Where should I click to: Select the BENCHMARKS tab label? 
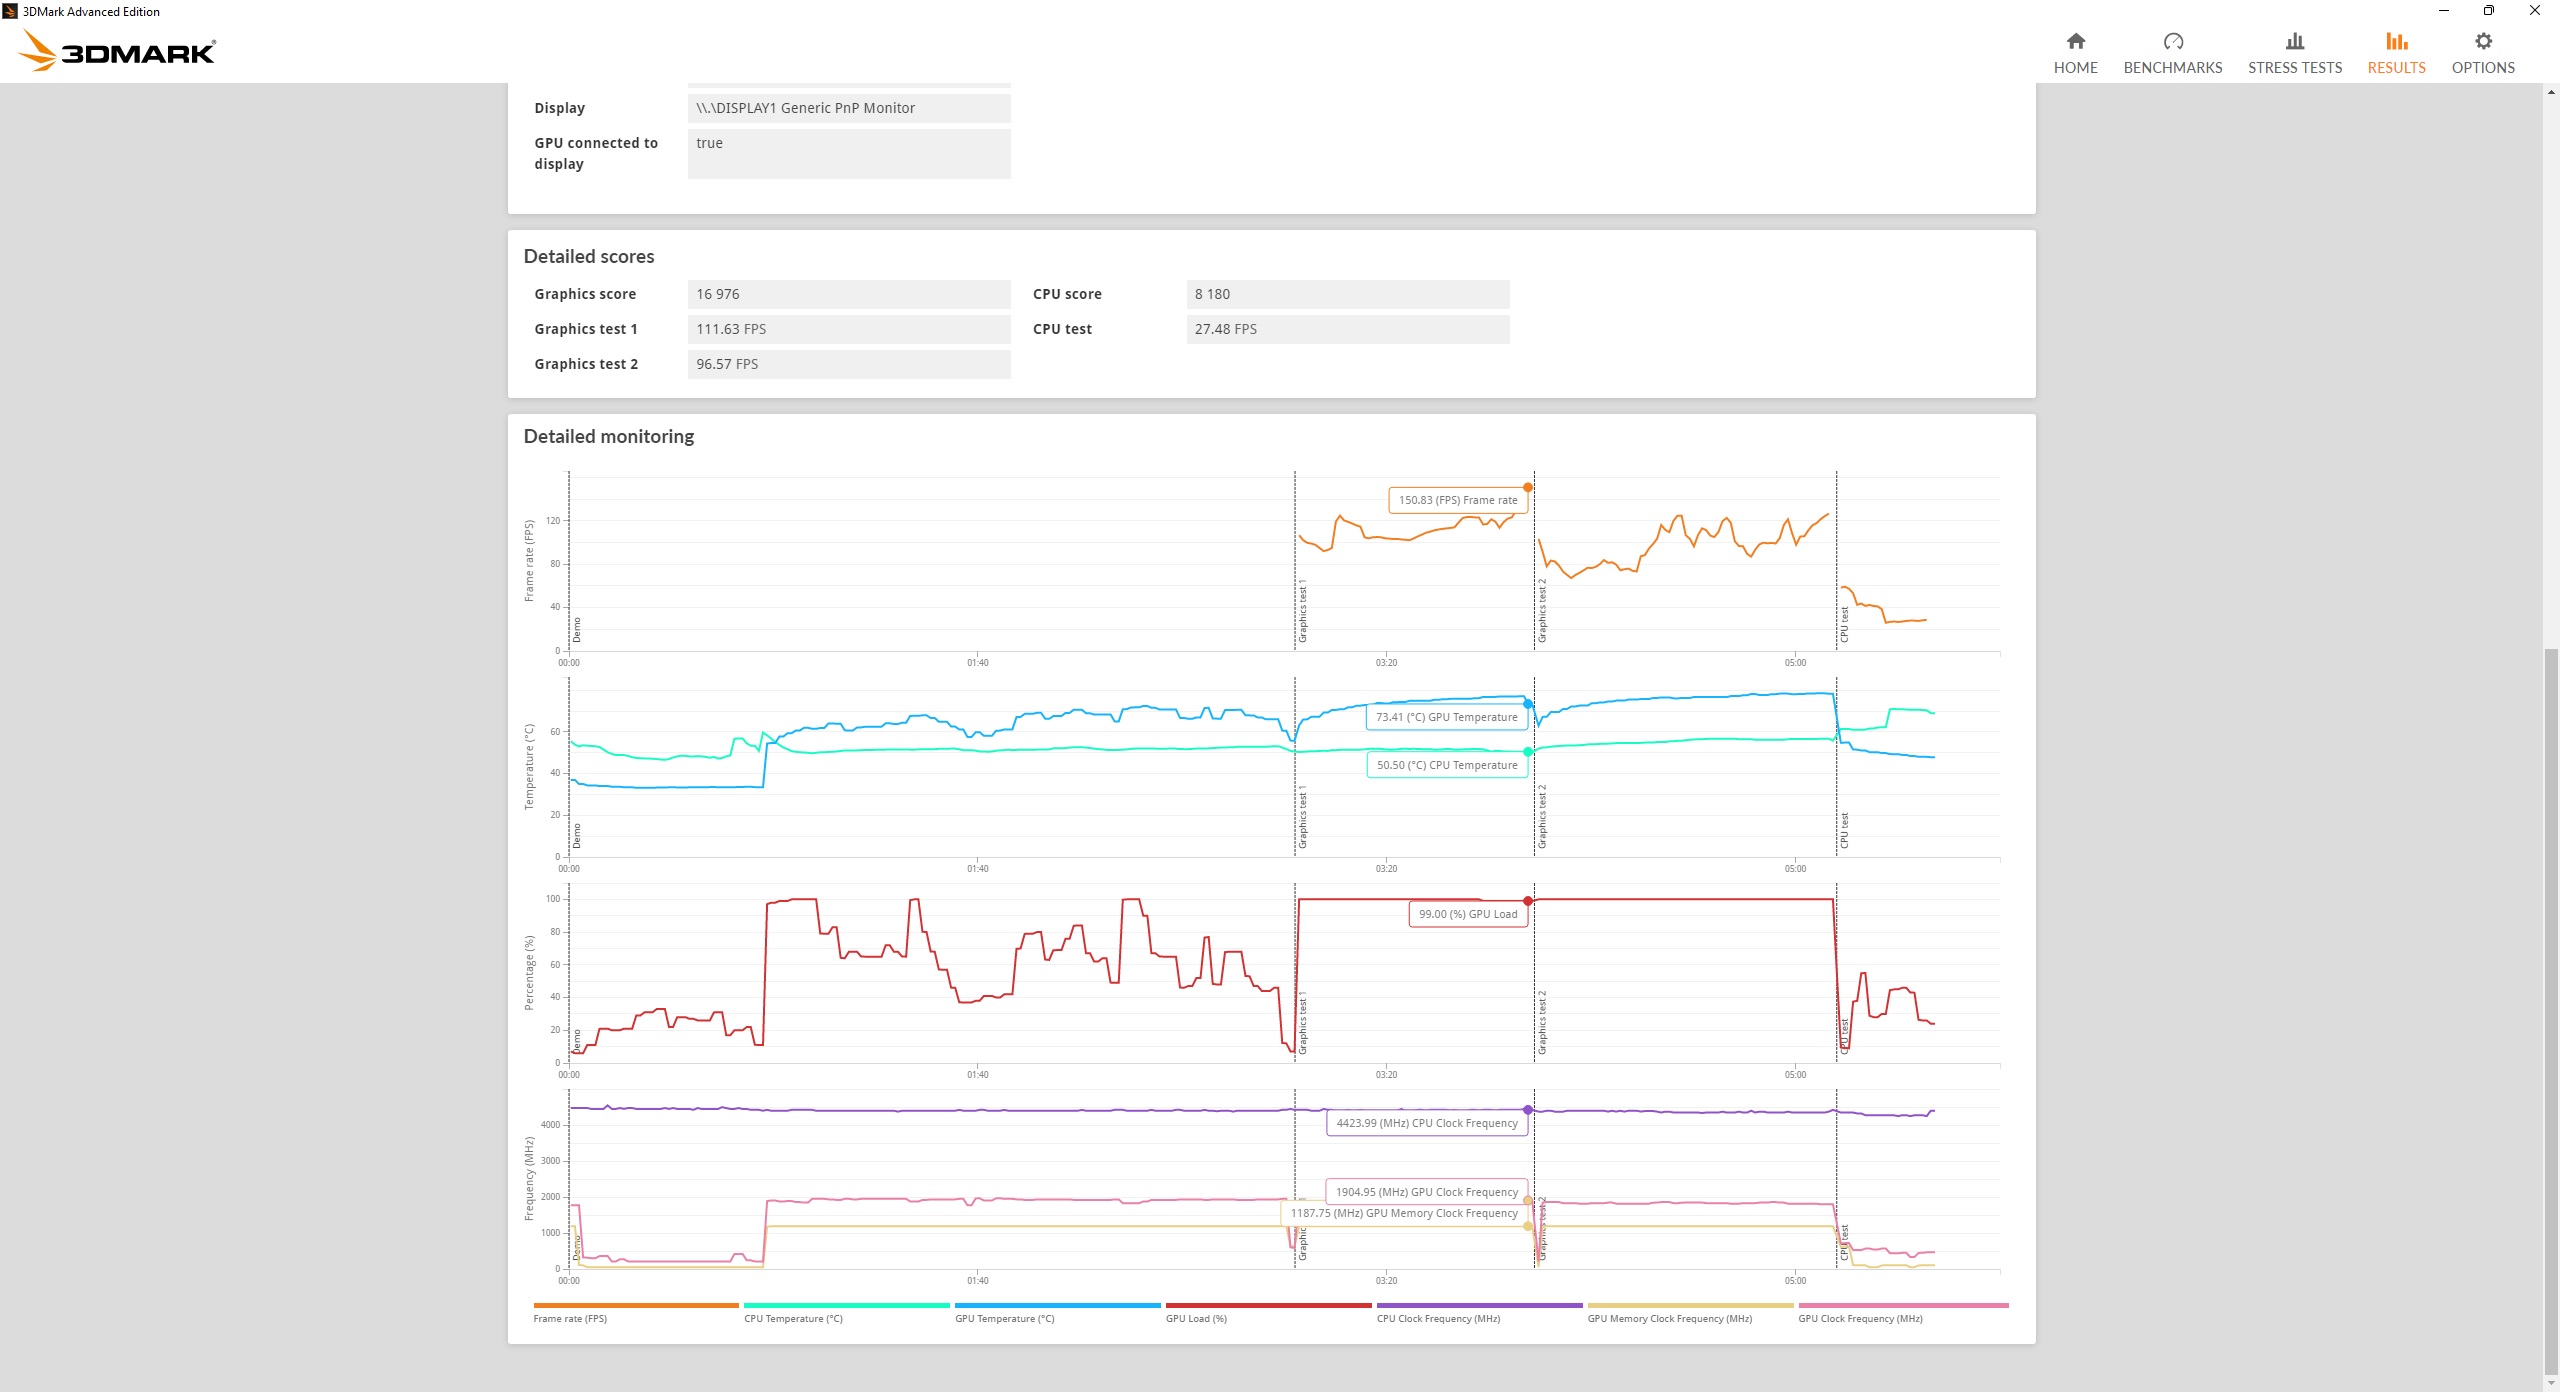[2172, 68]
